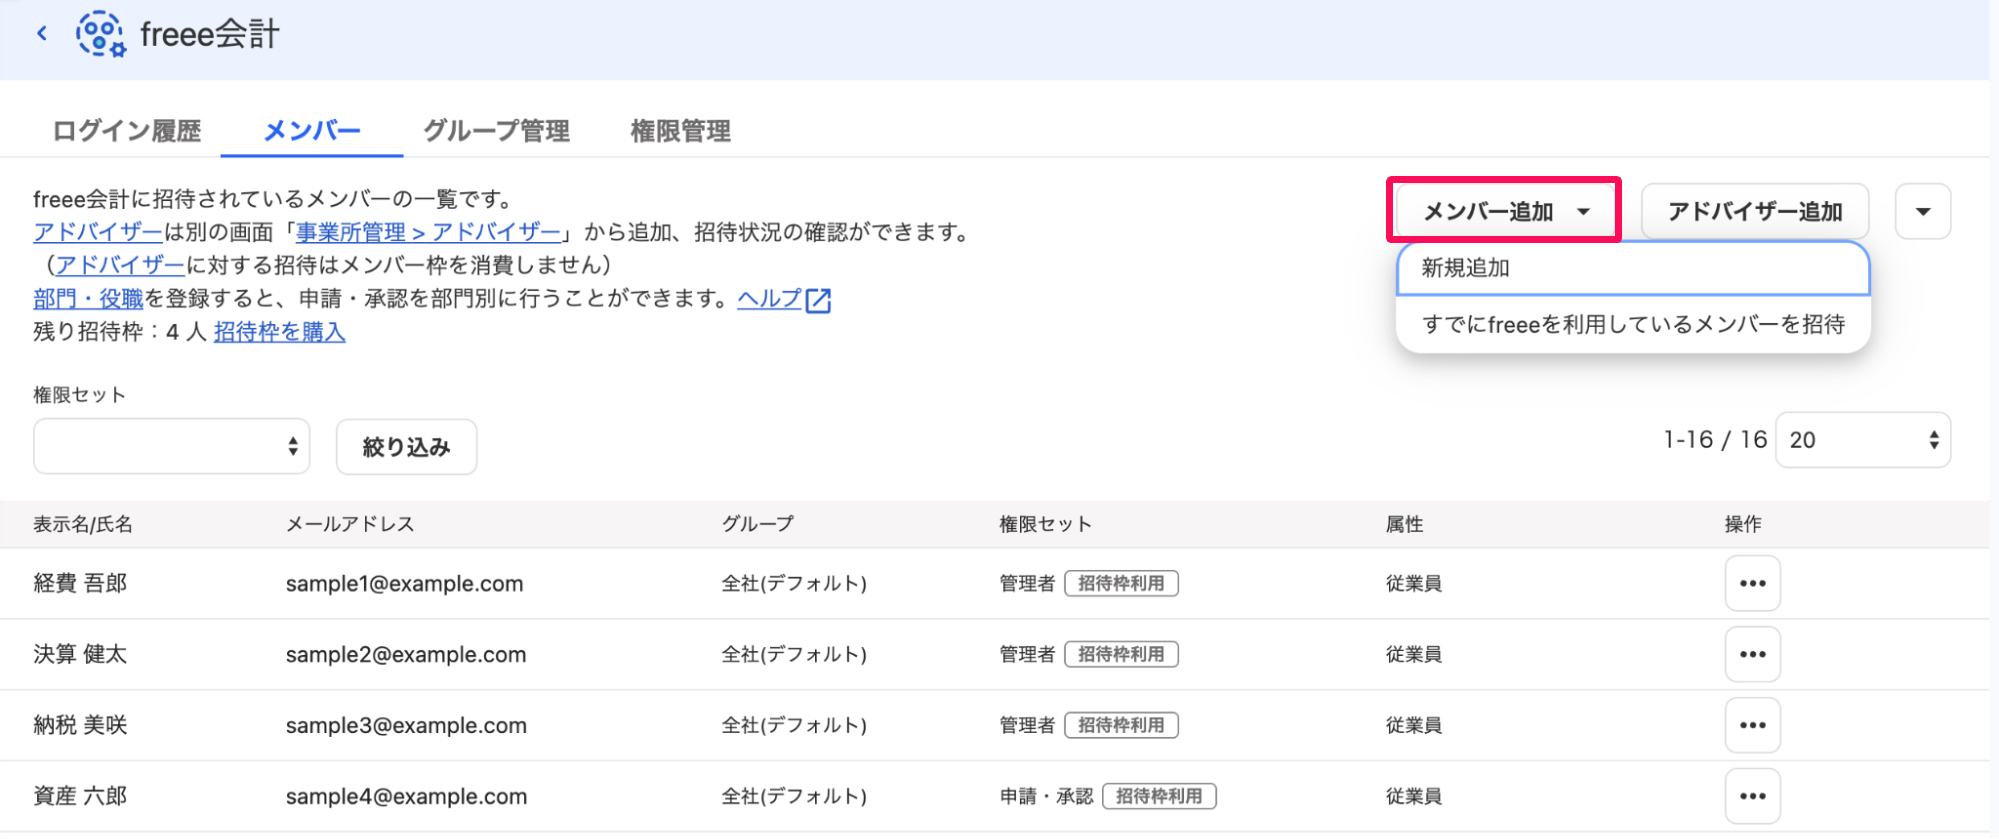The image size is (1999, 839).
Task: Follow the 招待枠を購入 link
Action: click(x=279, y=332)
